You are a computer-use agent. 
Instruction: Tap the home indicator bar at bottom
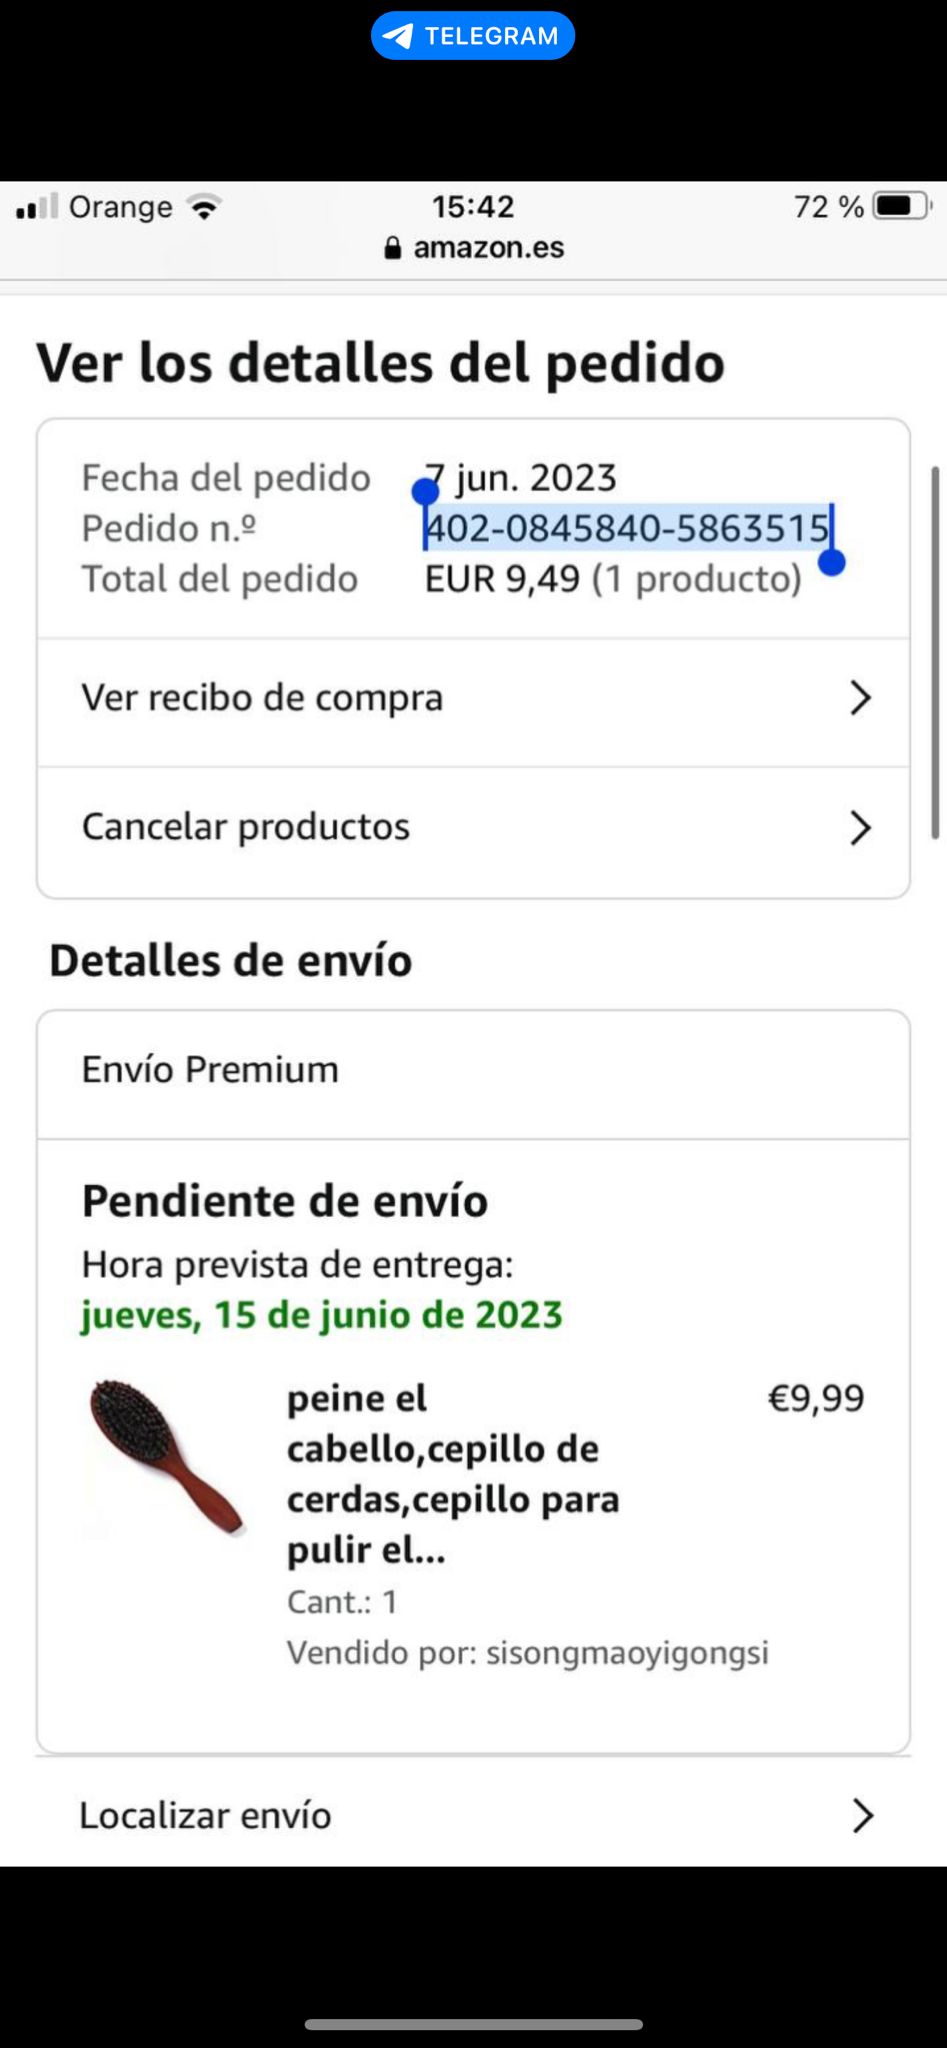point(473,2024)
